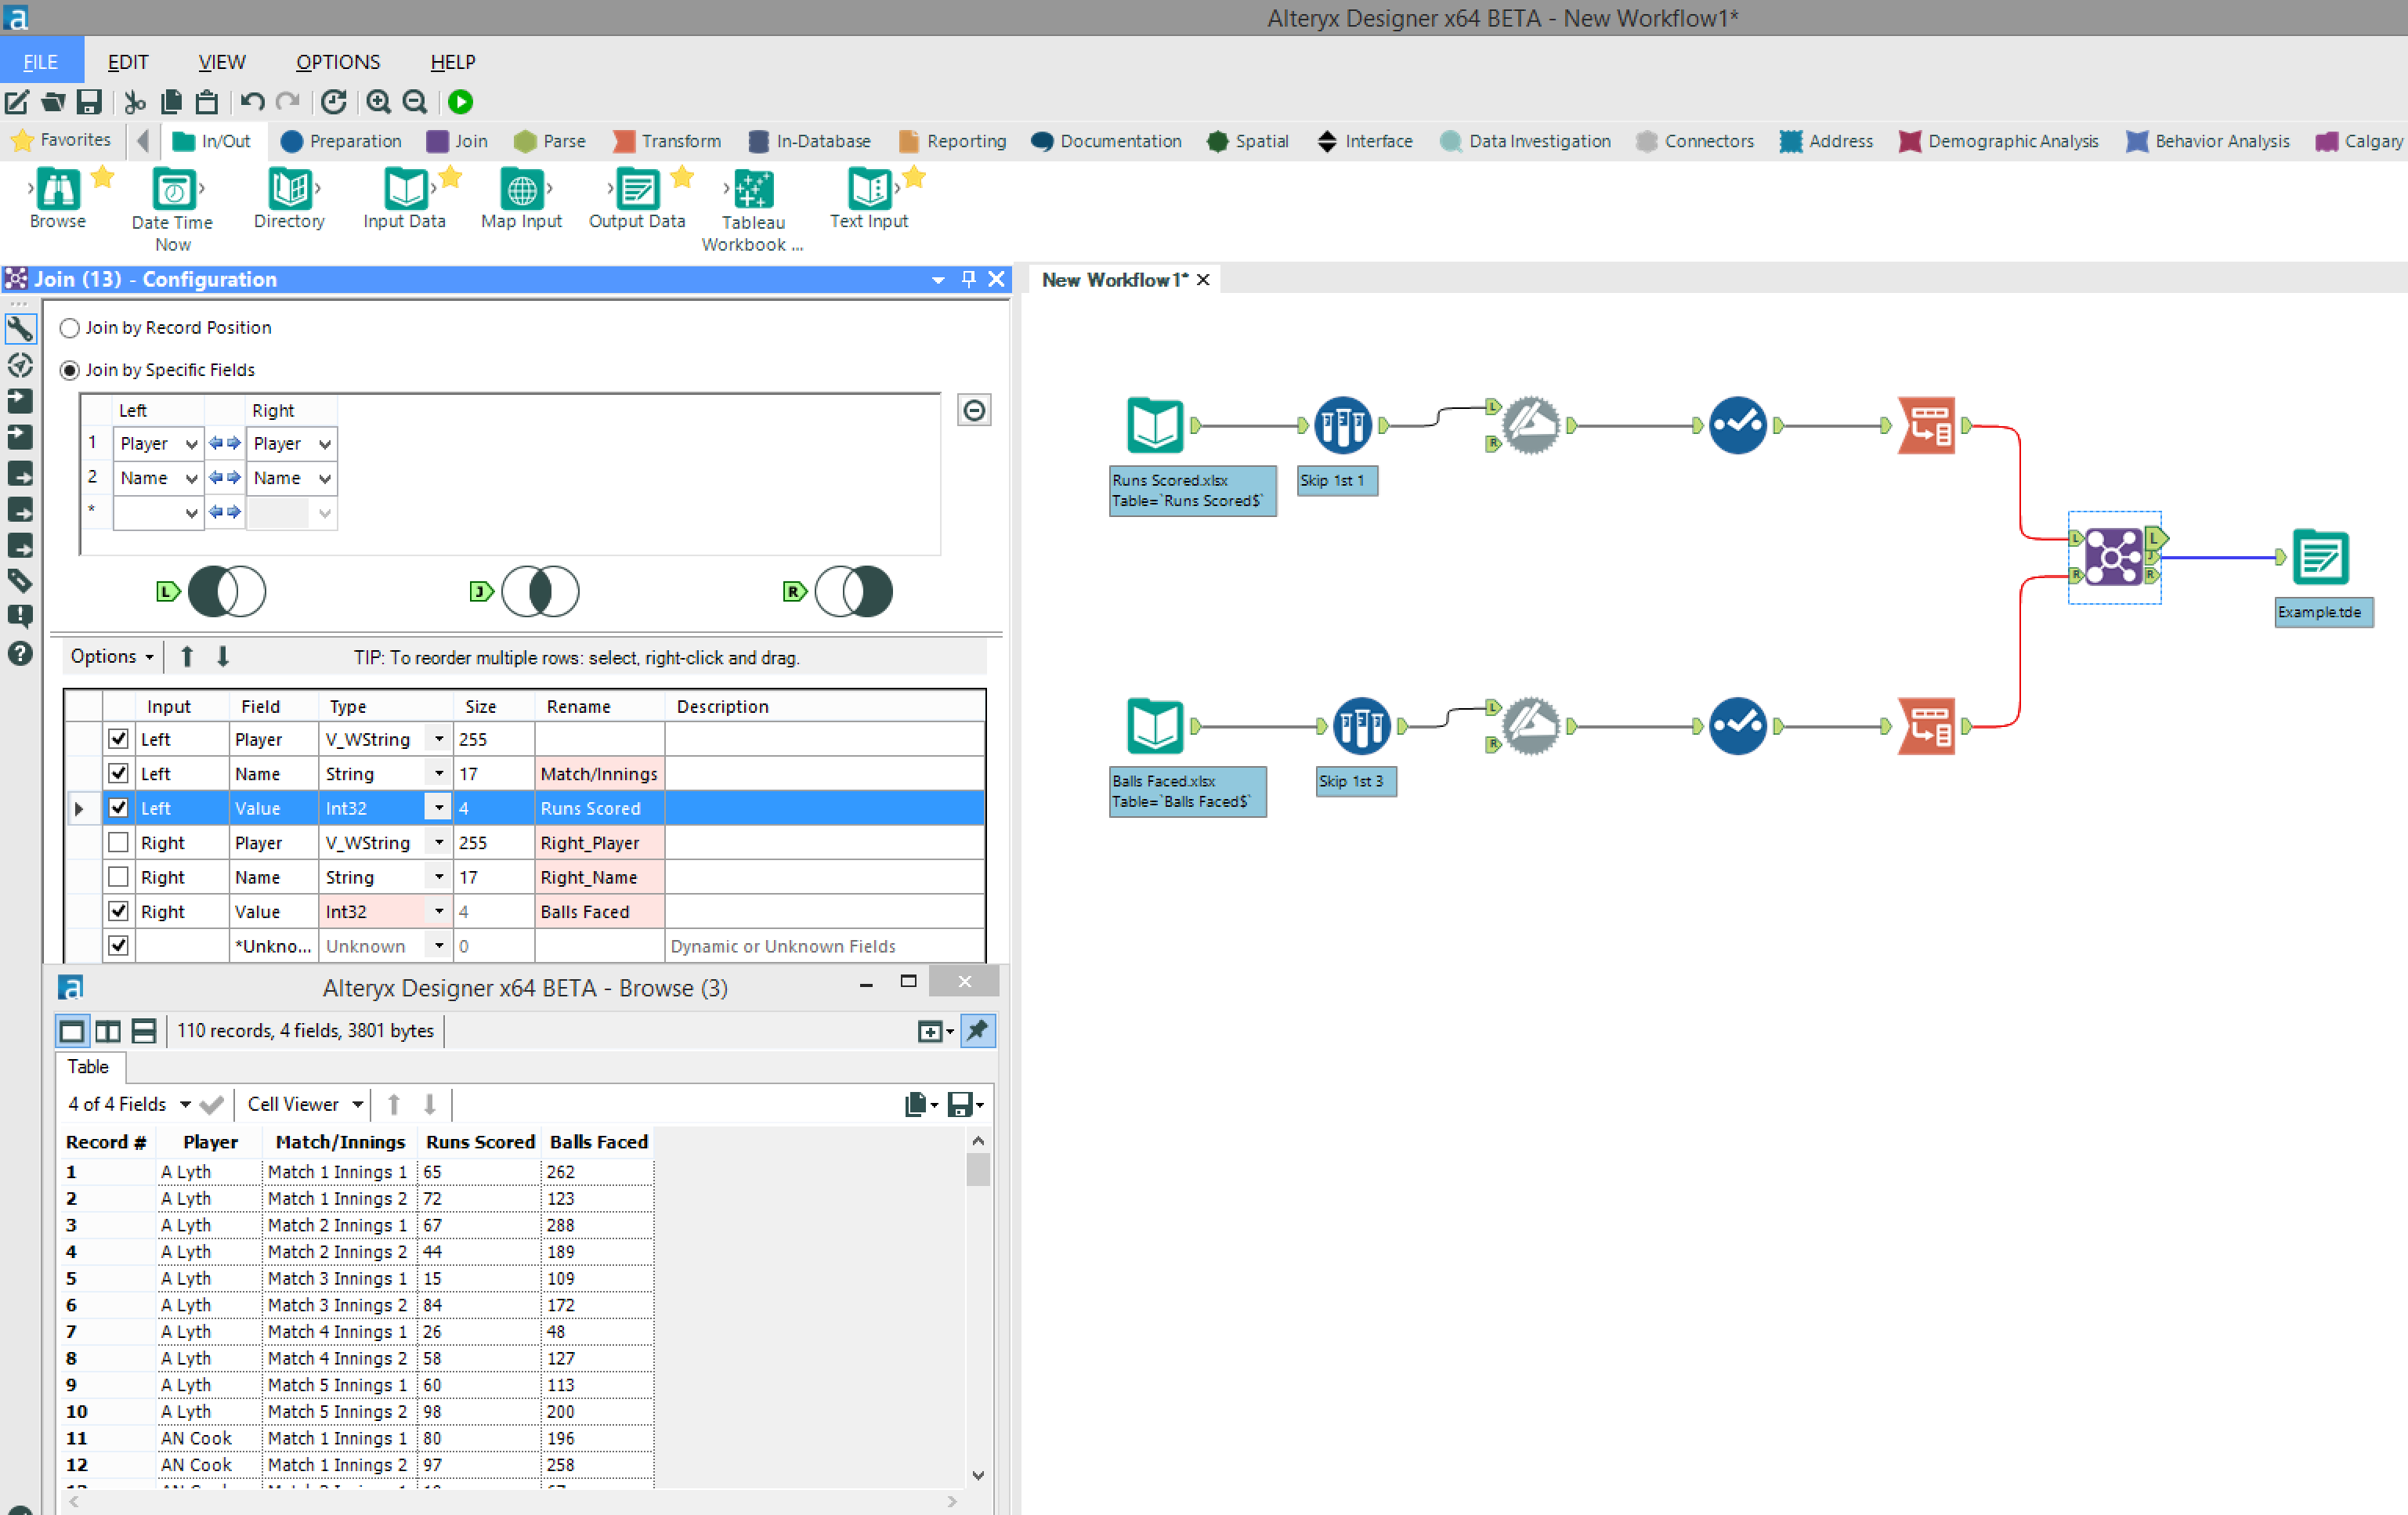
Task: Click the Save workflow toolbar icon
Action: (89, 102)
